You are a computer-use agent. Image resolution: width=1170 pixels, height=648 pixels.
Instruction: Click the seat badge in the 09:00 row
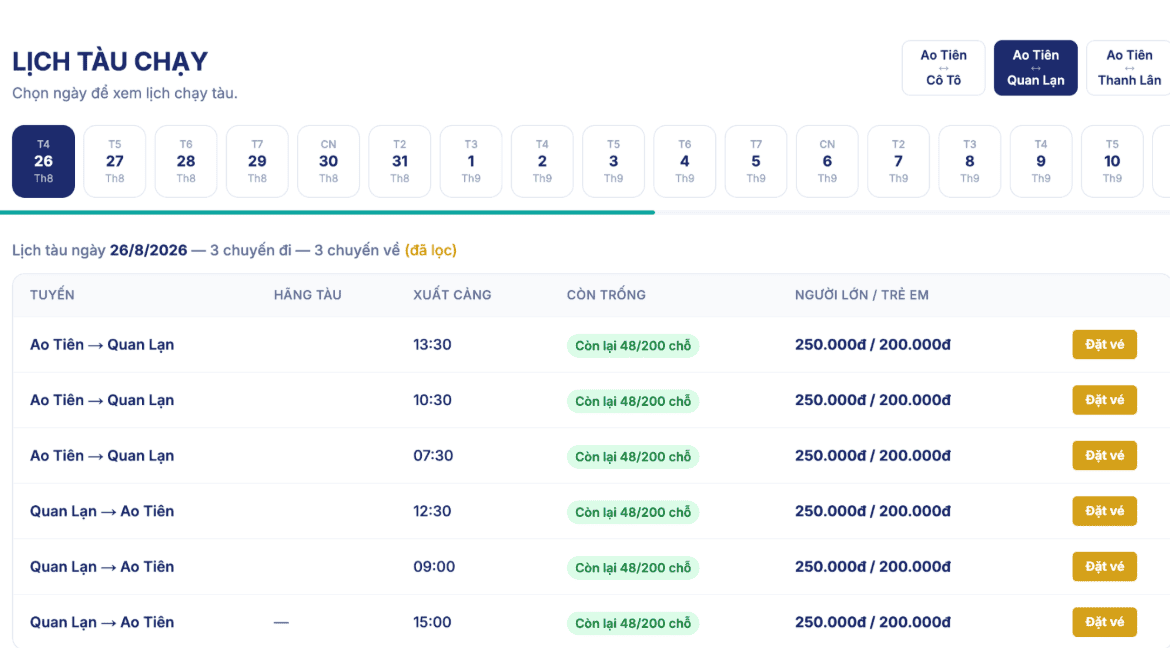pyautogui.click(x=633, y=567)
